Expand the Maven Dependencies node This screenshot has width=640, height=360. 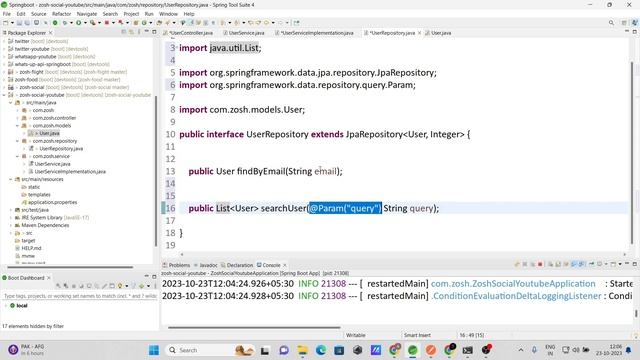[x=11, y=225]
